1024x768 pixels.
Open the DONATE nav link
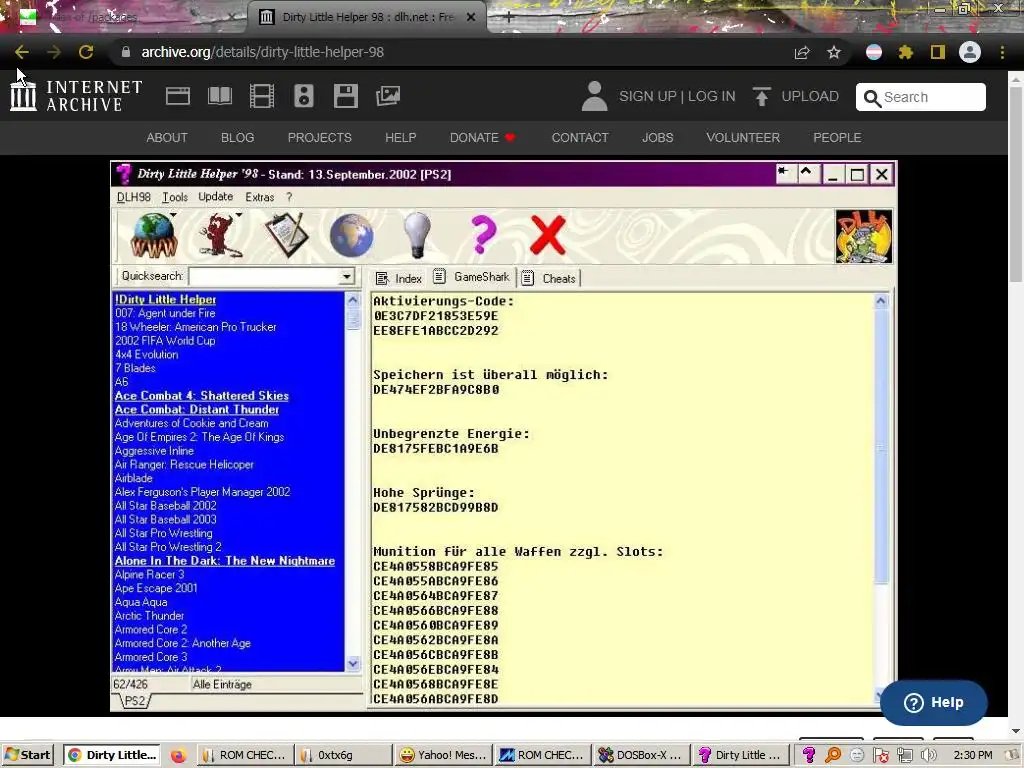[482, 138]
